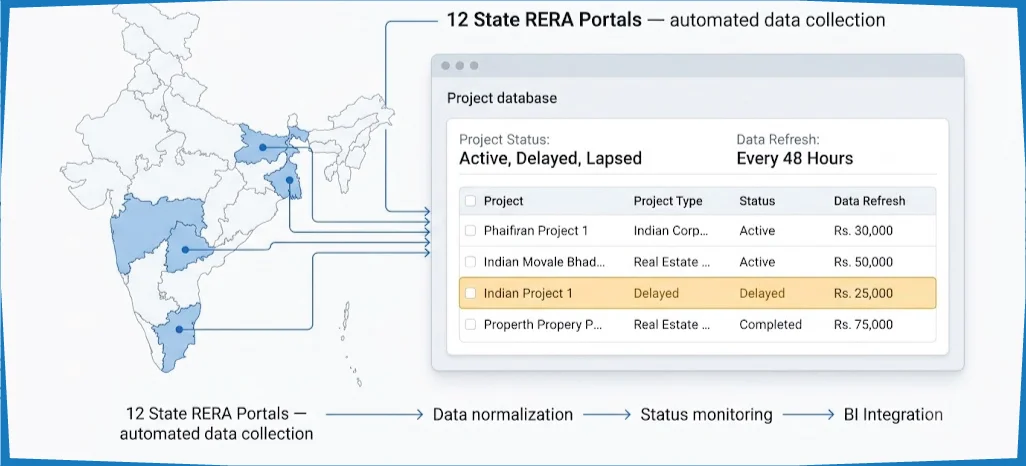Toggle the header select-all checkbox beside Project
Screen dimensions: 1026x466
pyautogui.click(x=470, y=201)
